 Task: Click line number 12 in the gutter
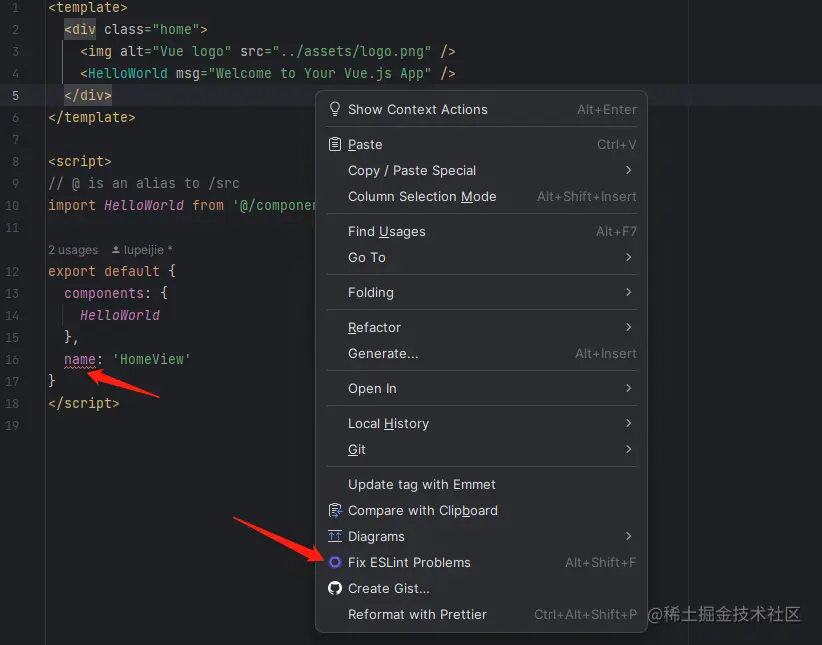12,272
